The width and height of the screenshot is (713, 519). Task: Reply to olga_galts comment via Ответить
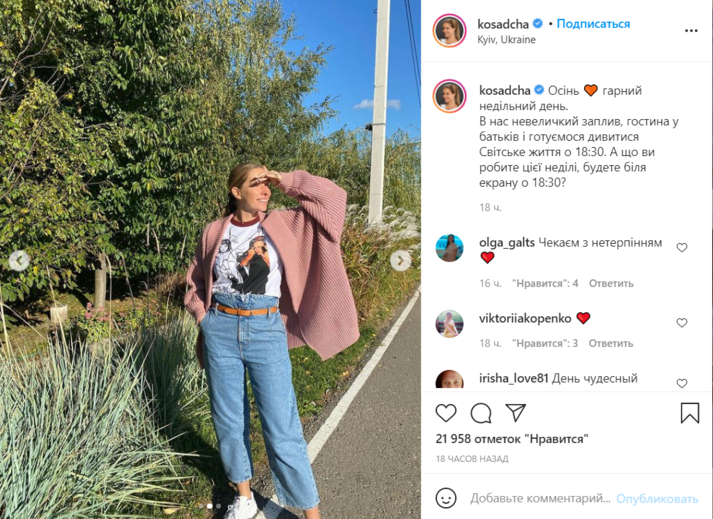pyautogui.click(x=611, y=283)
